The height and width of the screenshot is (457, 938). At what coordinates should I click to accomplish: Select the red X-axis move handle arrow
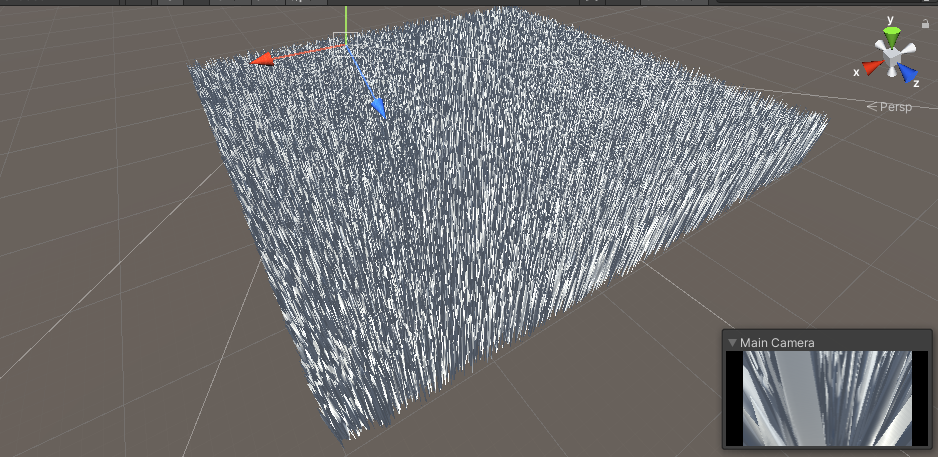point(261,59)
